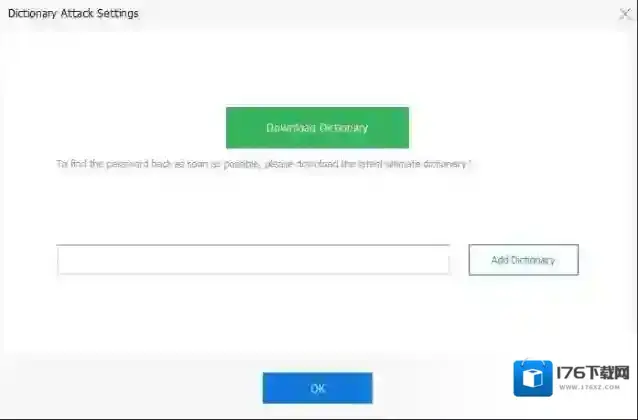Focus the empty dictionary path input field
This screenshot has height=420, width=638.
pos(253,260)
